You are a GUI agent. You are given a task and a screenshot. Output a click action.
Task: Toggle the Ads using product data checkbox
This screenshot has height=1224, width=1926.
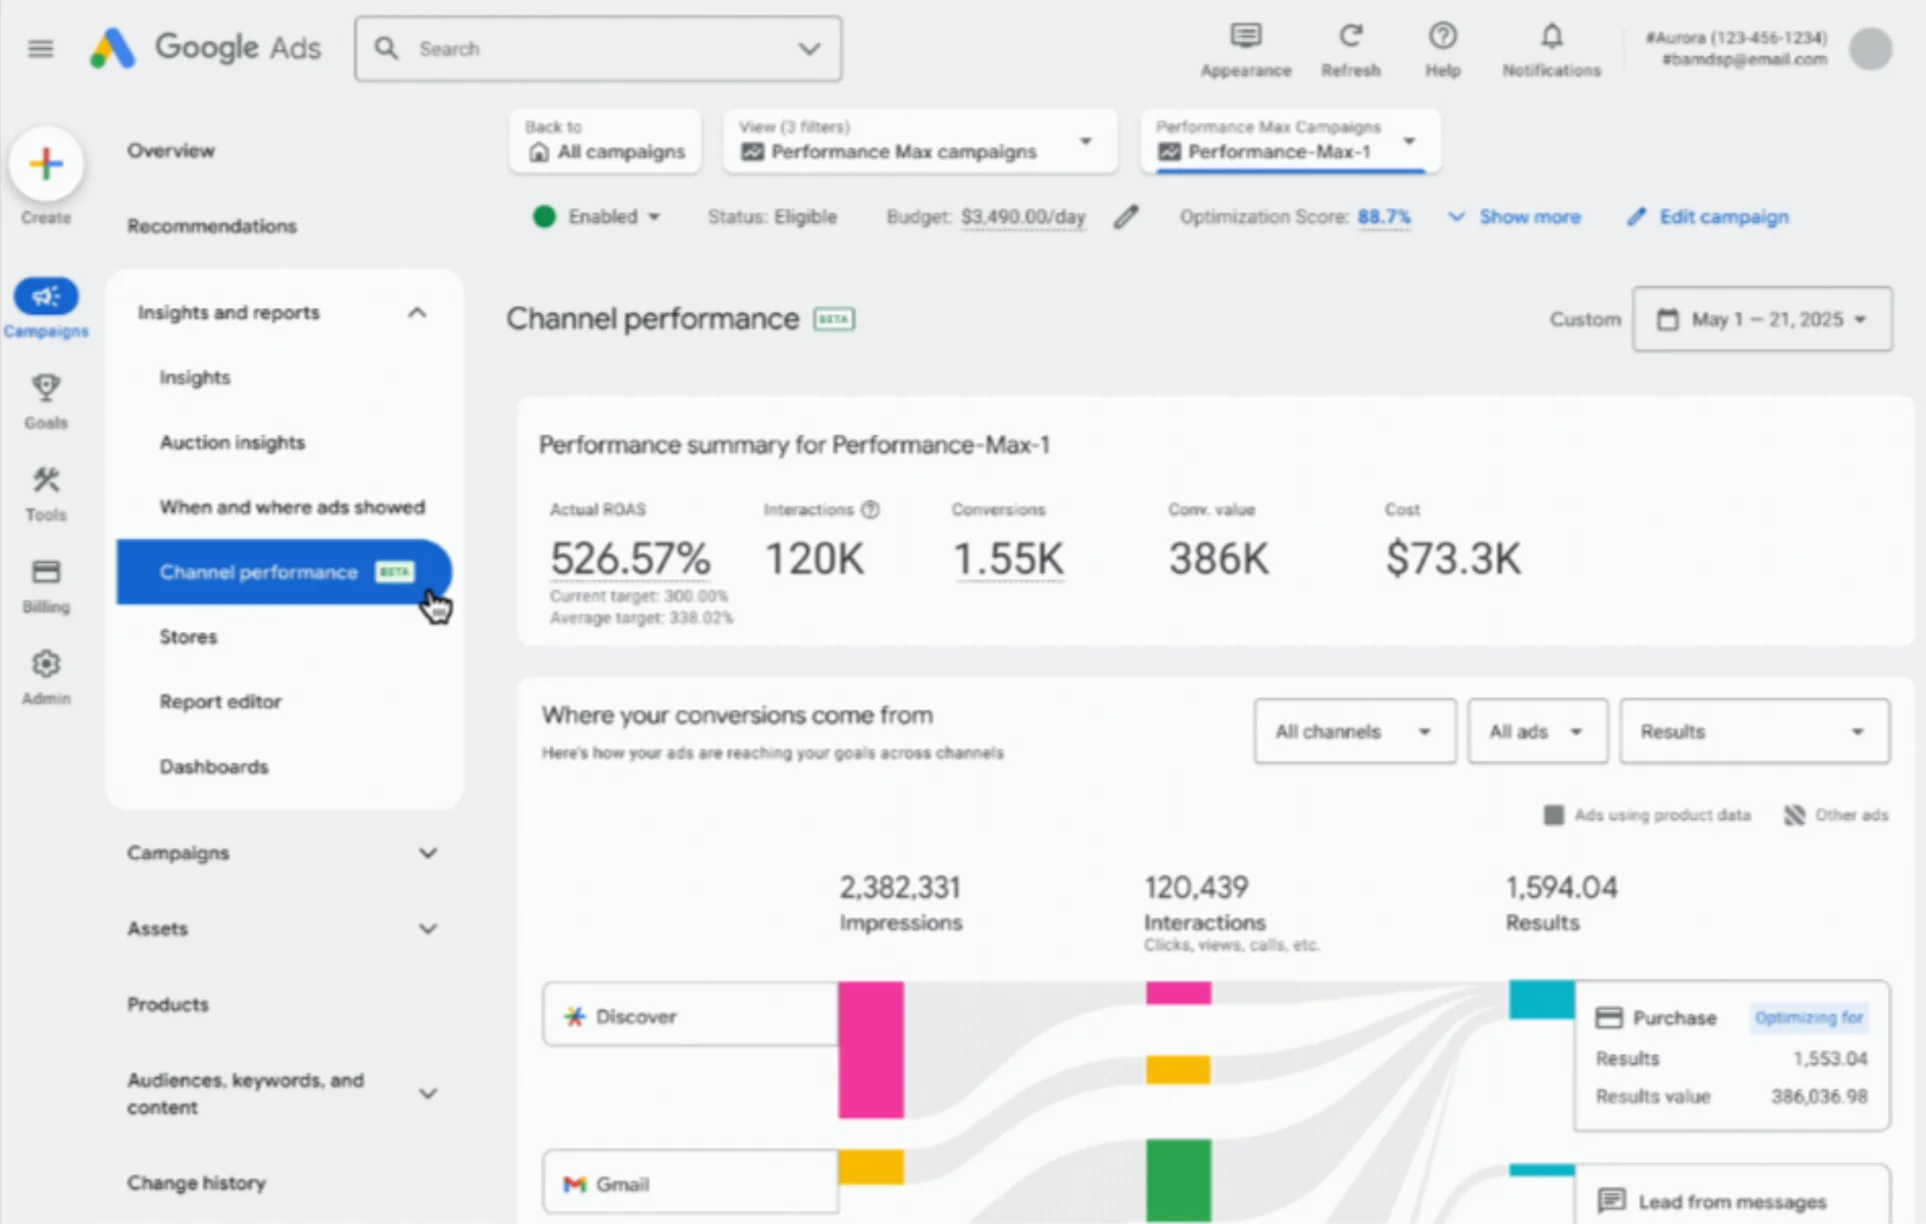coord(1553,814)
